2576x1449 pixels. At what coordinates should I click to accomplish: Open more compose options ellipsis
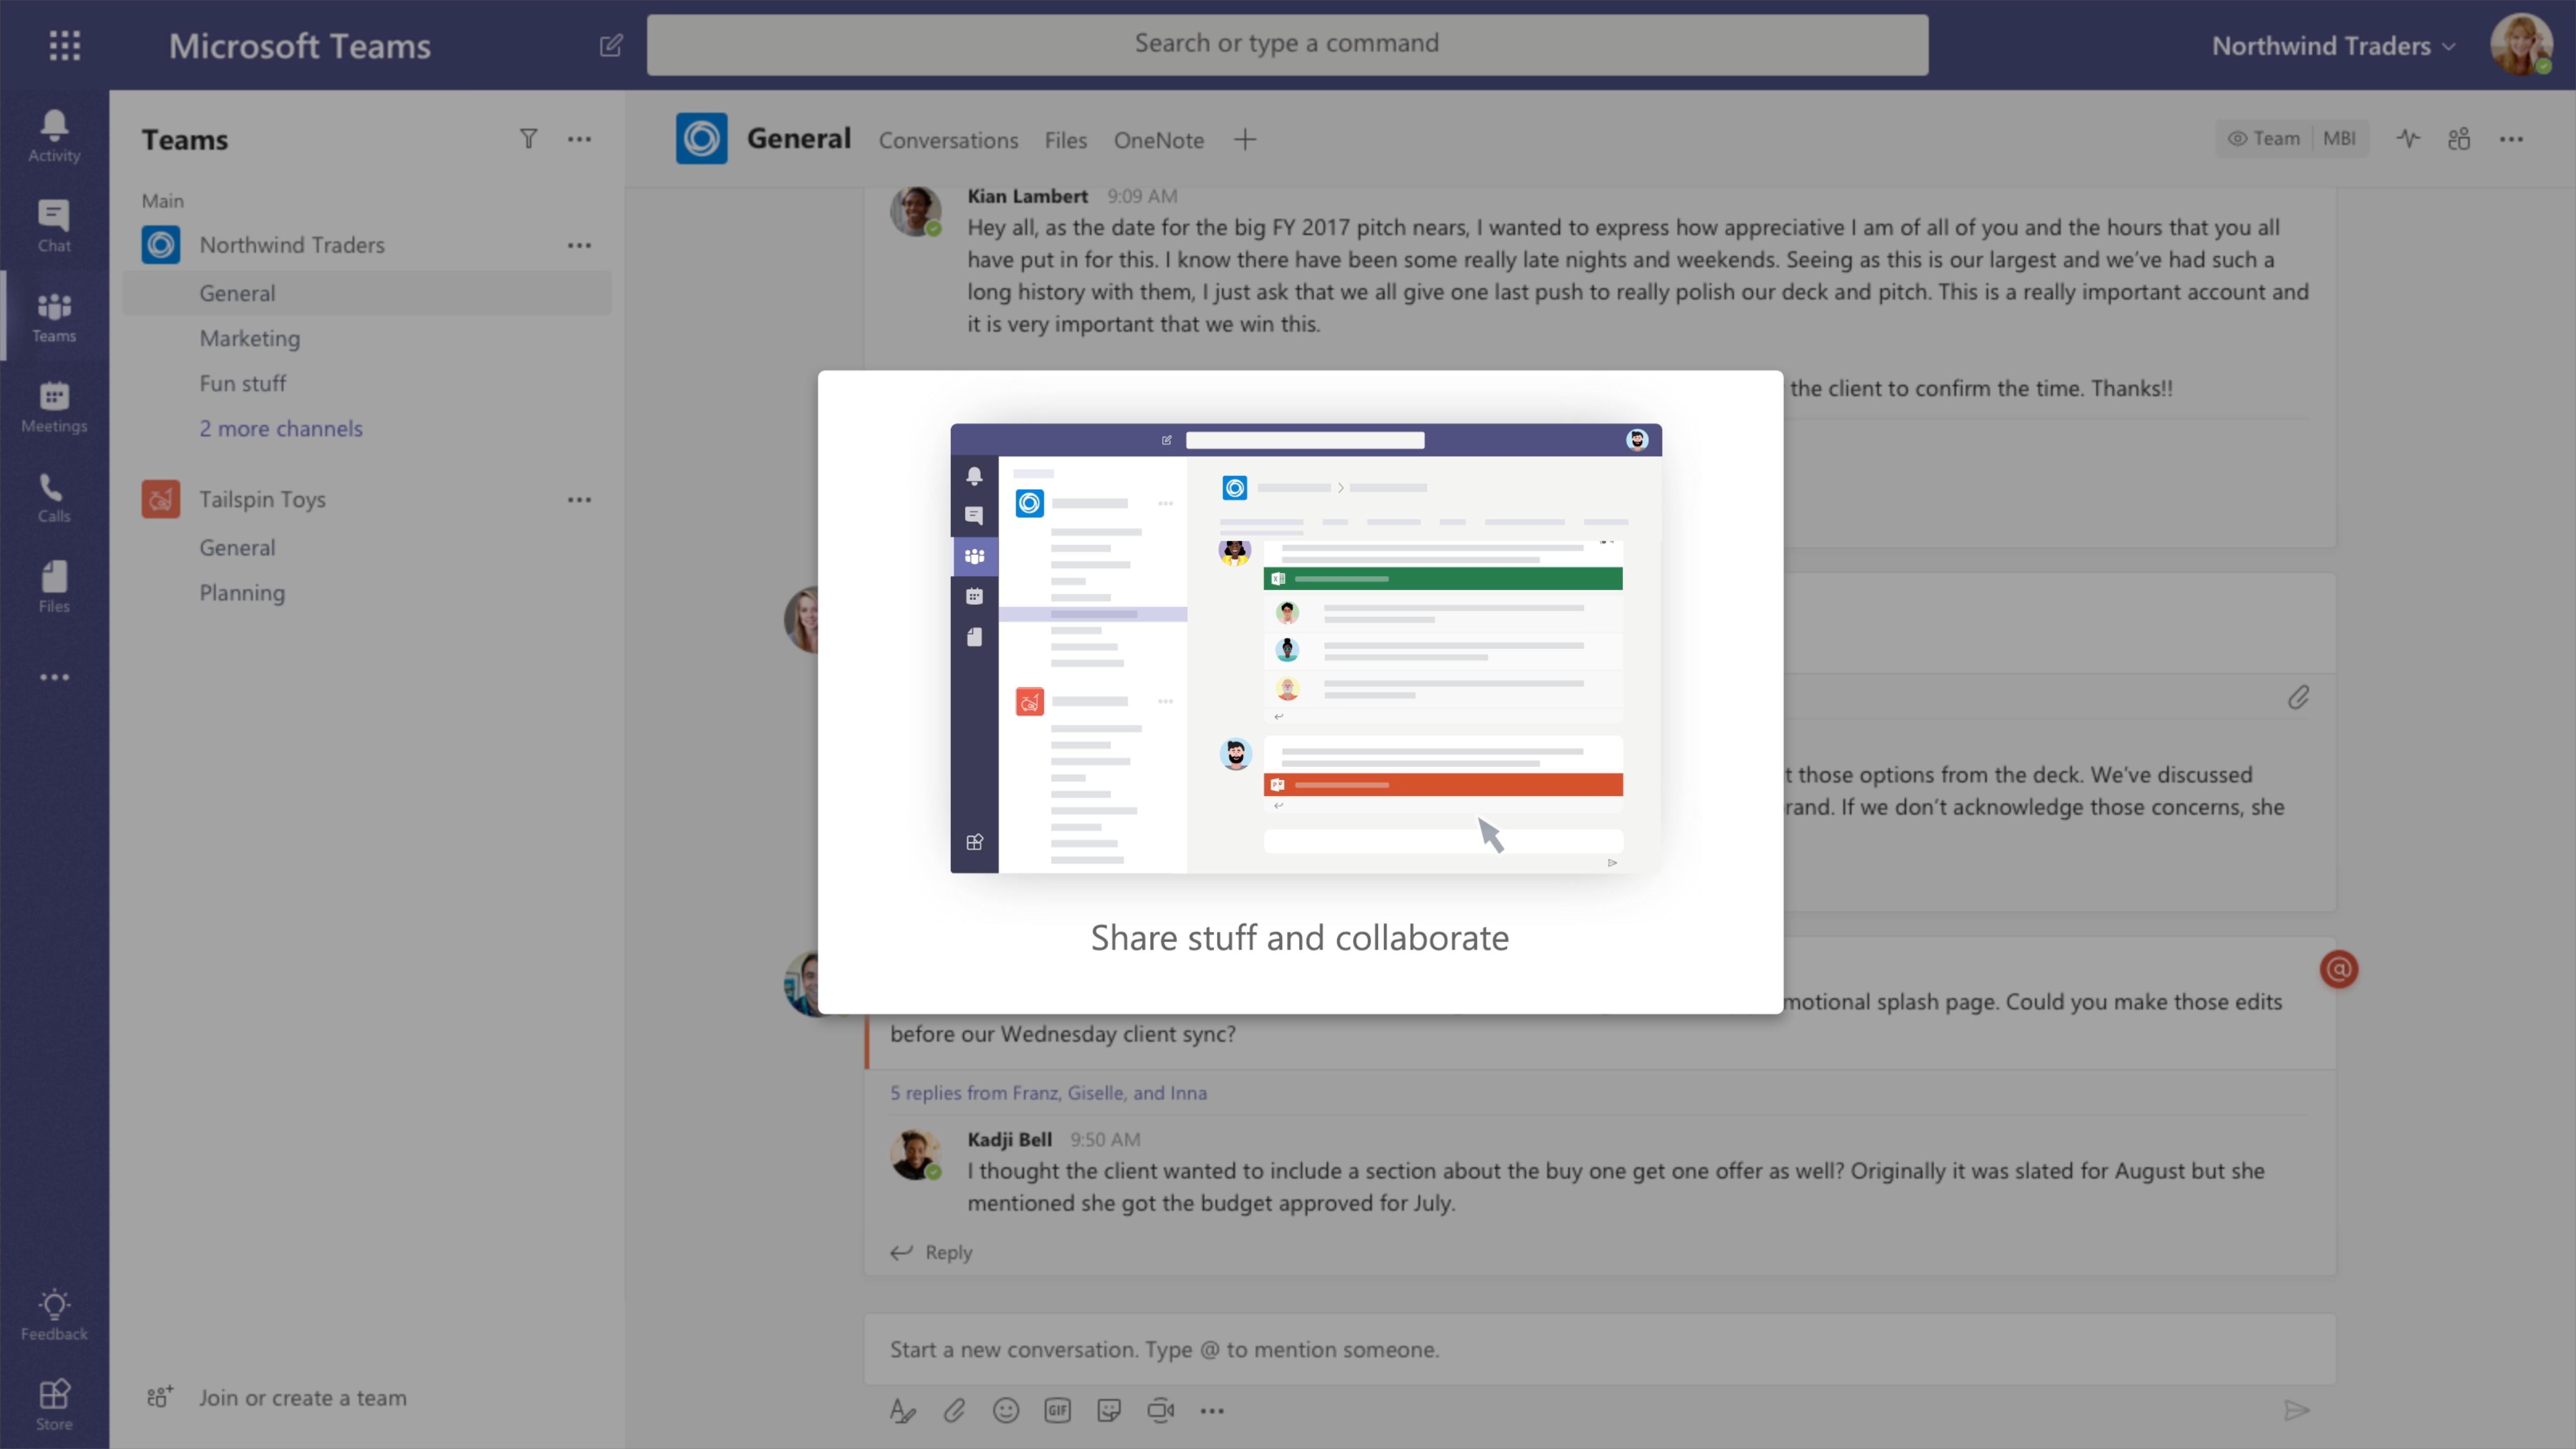coord(1212,1410)
